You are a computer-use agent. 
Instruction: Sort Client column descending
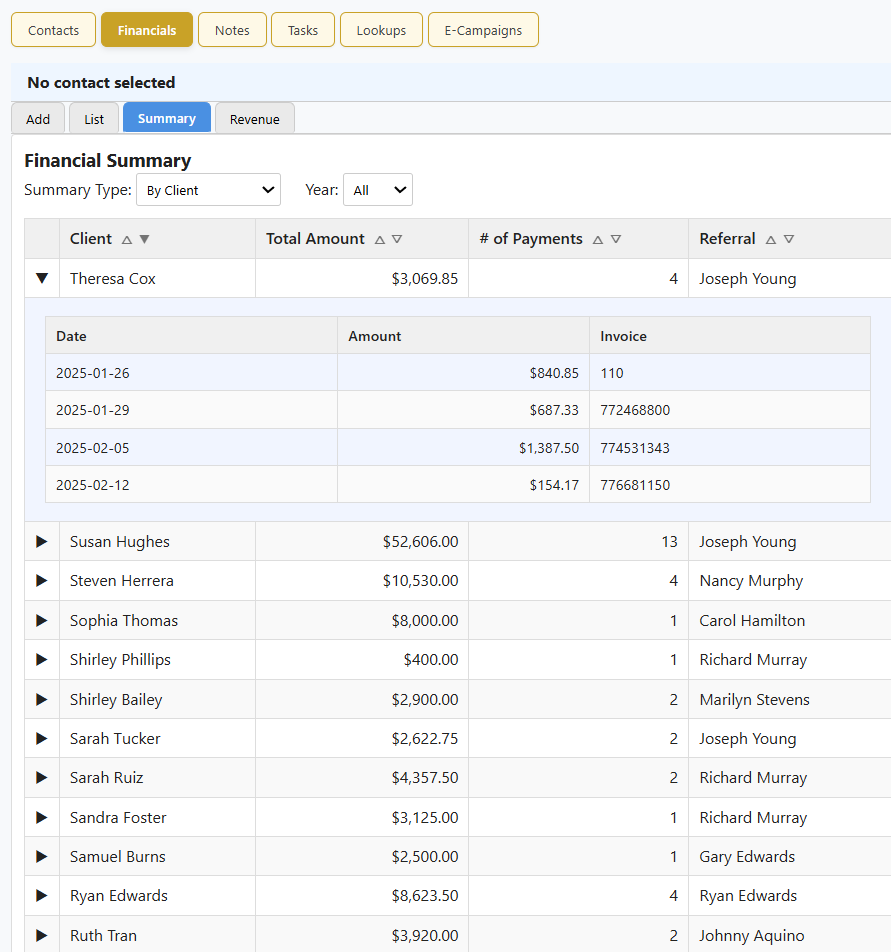pos(144,240)
